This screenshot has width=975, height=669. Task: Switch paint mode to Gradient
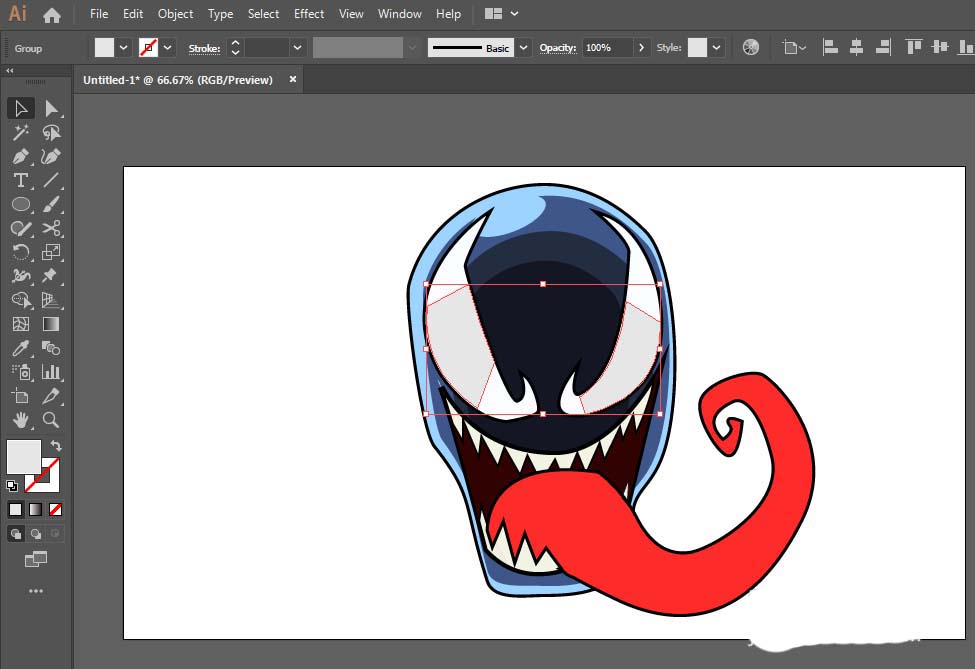pyautogui.click(x=36, y=509)
